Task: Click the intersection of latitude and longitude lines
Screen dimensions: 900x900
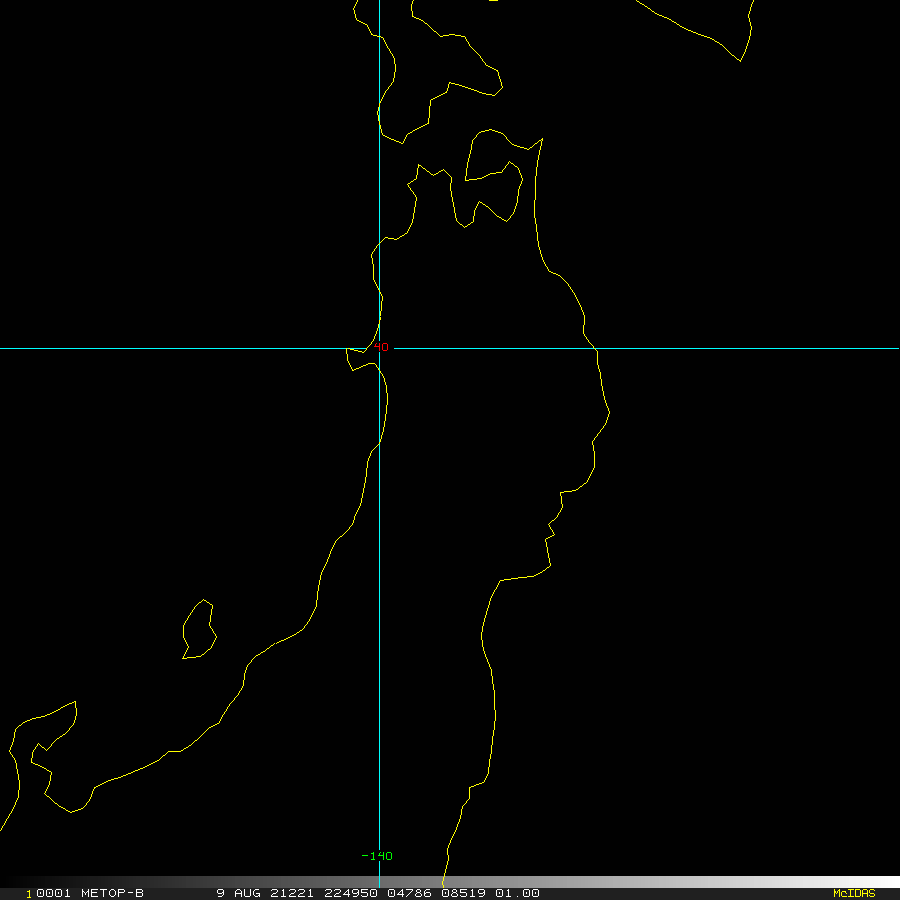Action: (379, 349)
